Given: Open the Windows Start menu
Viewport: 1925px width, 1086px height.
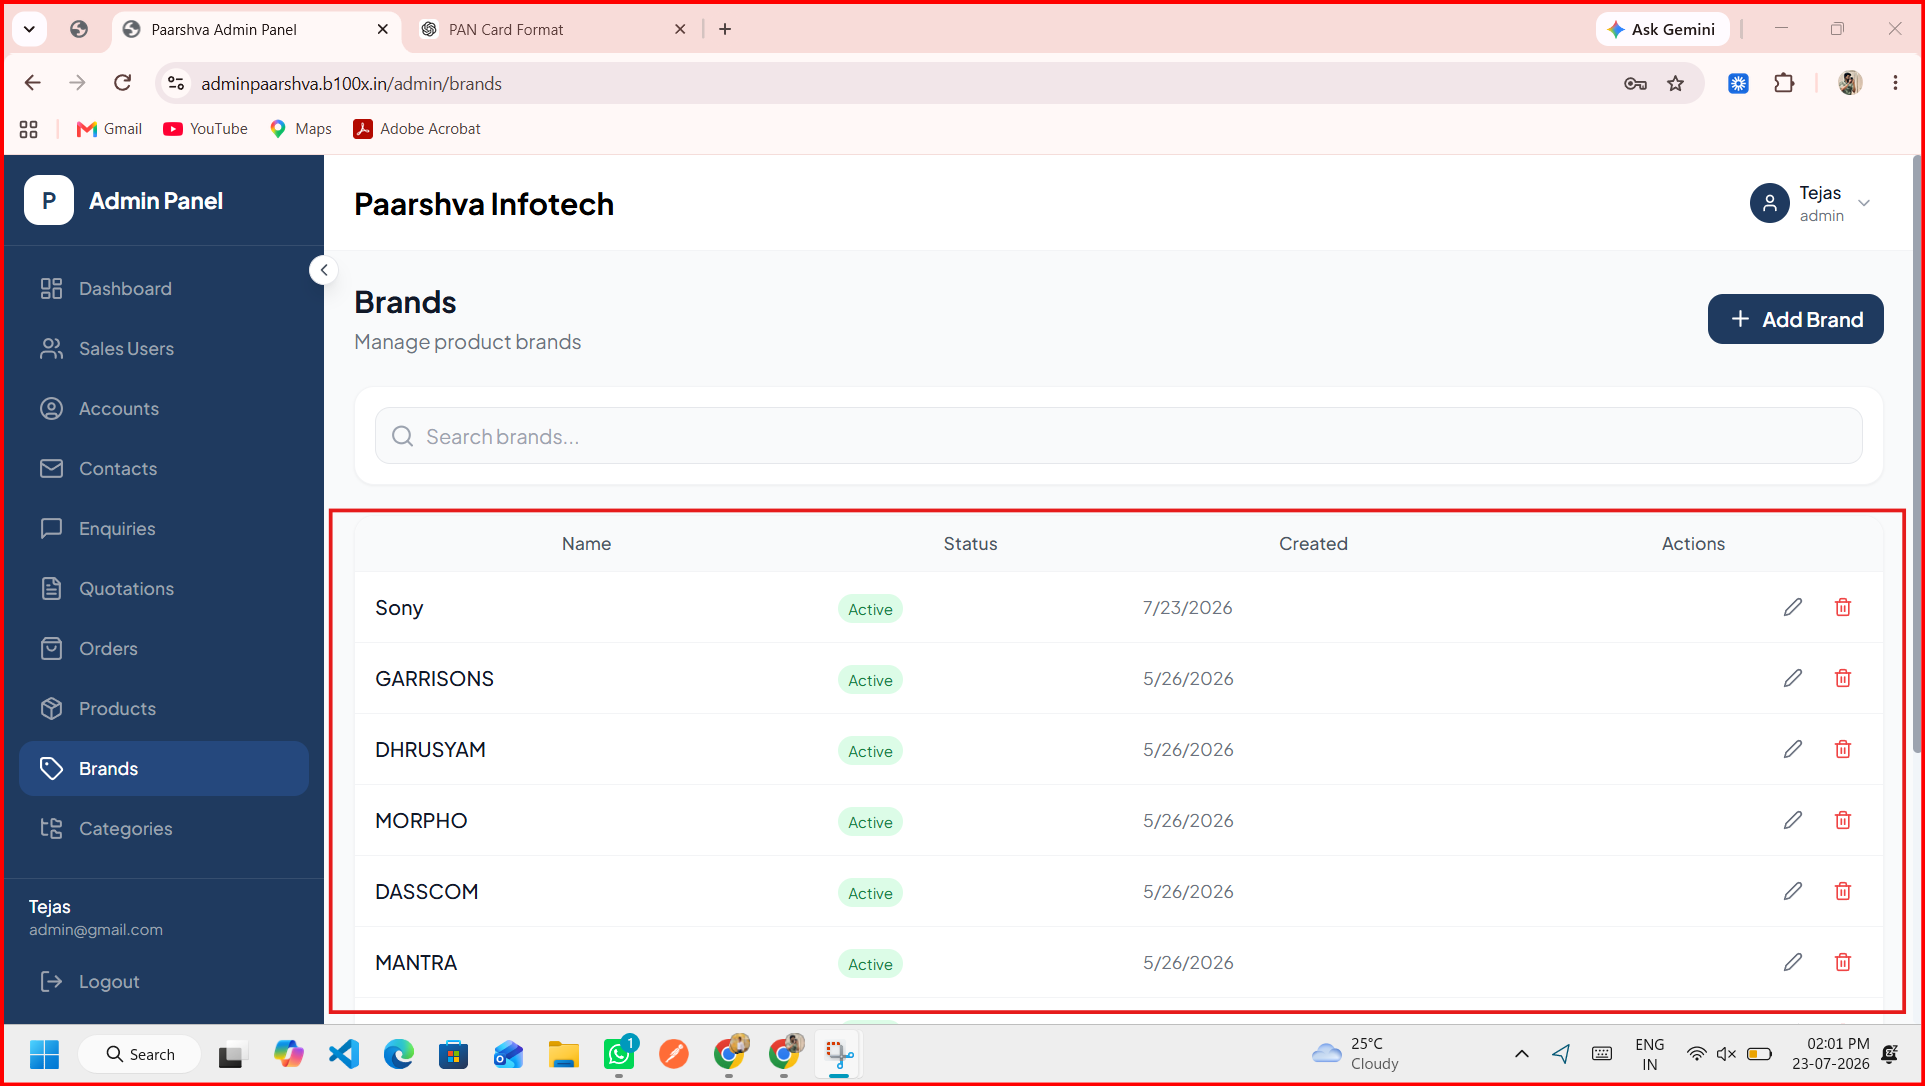Looking at the screenshot, I should (x=44, y=1054).
